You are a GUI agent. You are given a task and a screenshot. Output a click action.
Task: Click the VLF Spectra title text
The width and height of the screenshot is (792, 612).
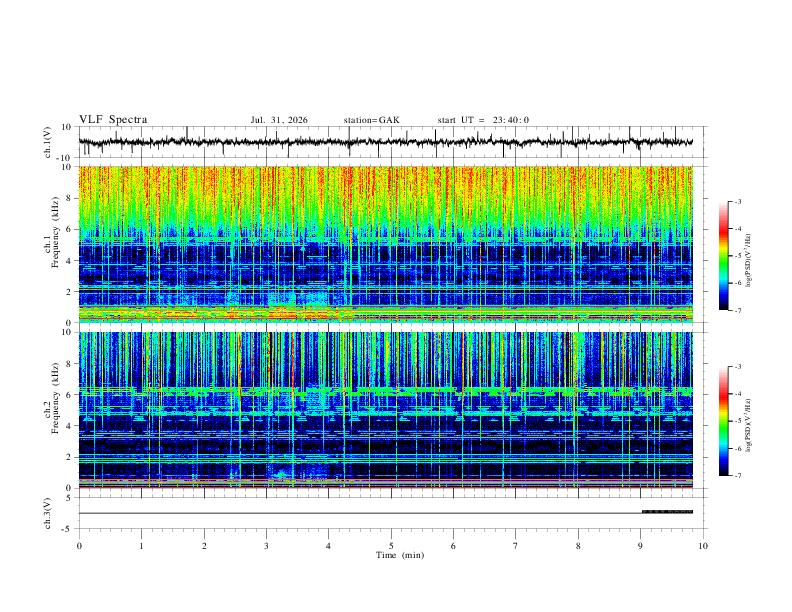point(113,120)
